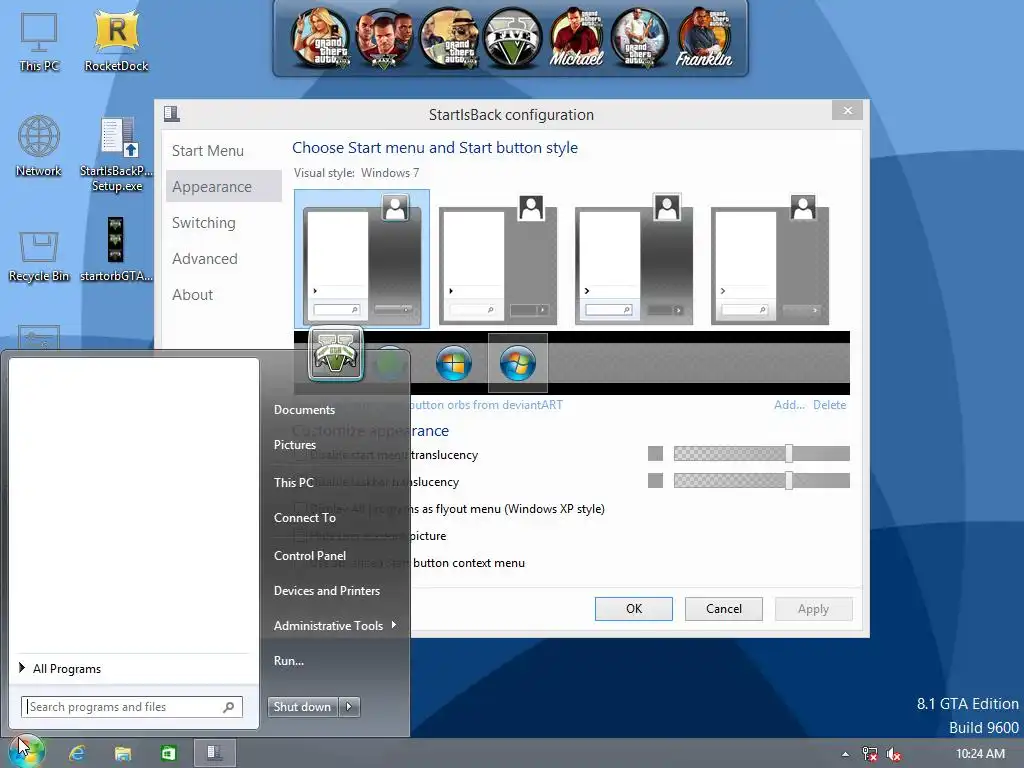
Task: Switch to the Start Menu settings tab
Action: pyautogui.click(x=208, y=151)
